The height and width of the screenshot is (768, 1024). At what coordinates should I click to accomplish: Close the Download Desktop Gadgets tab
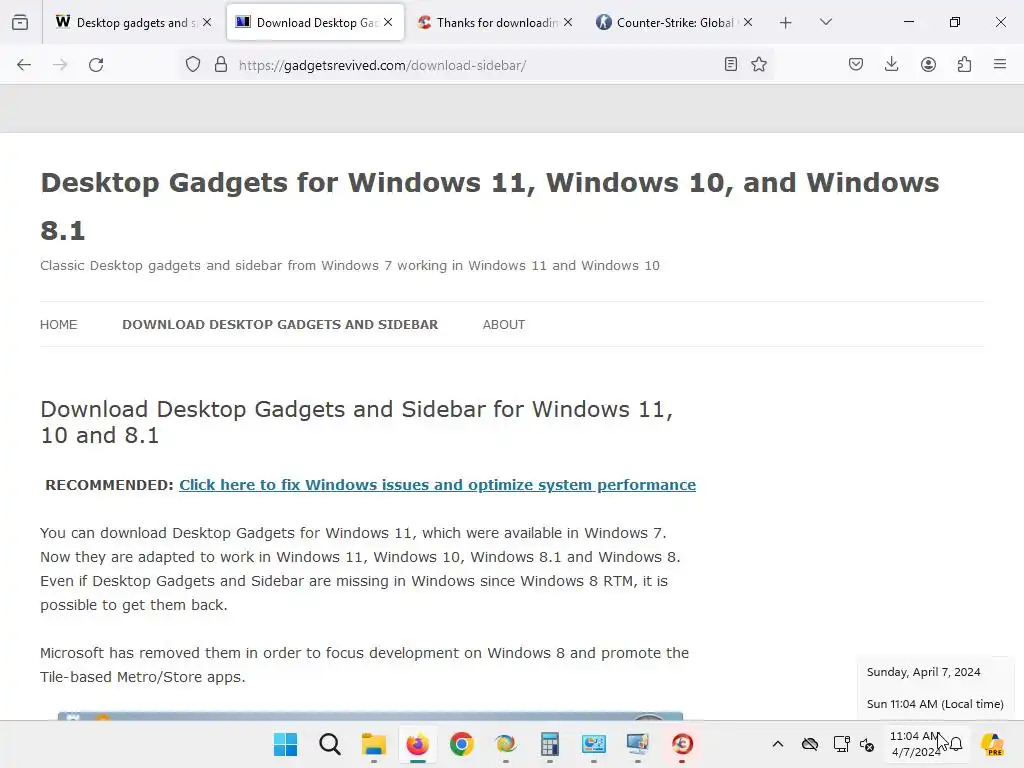389,22
